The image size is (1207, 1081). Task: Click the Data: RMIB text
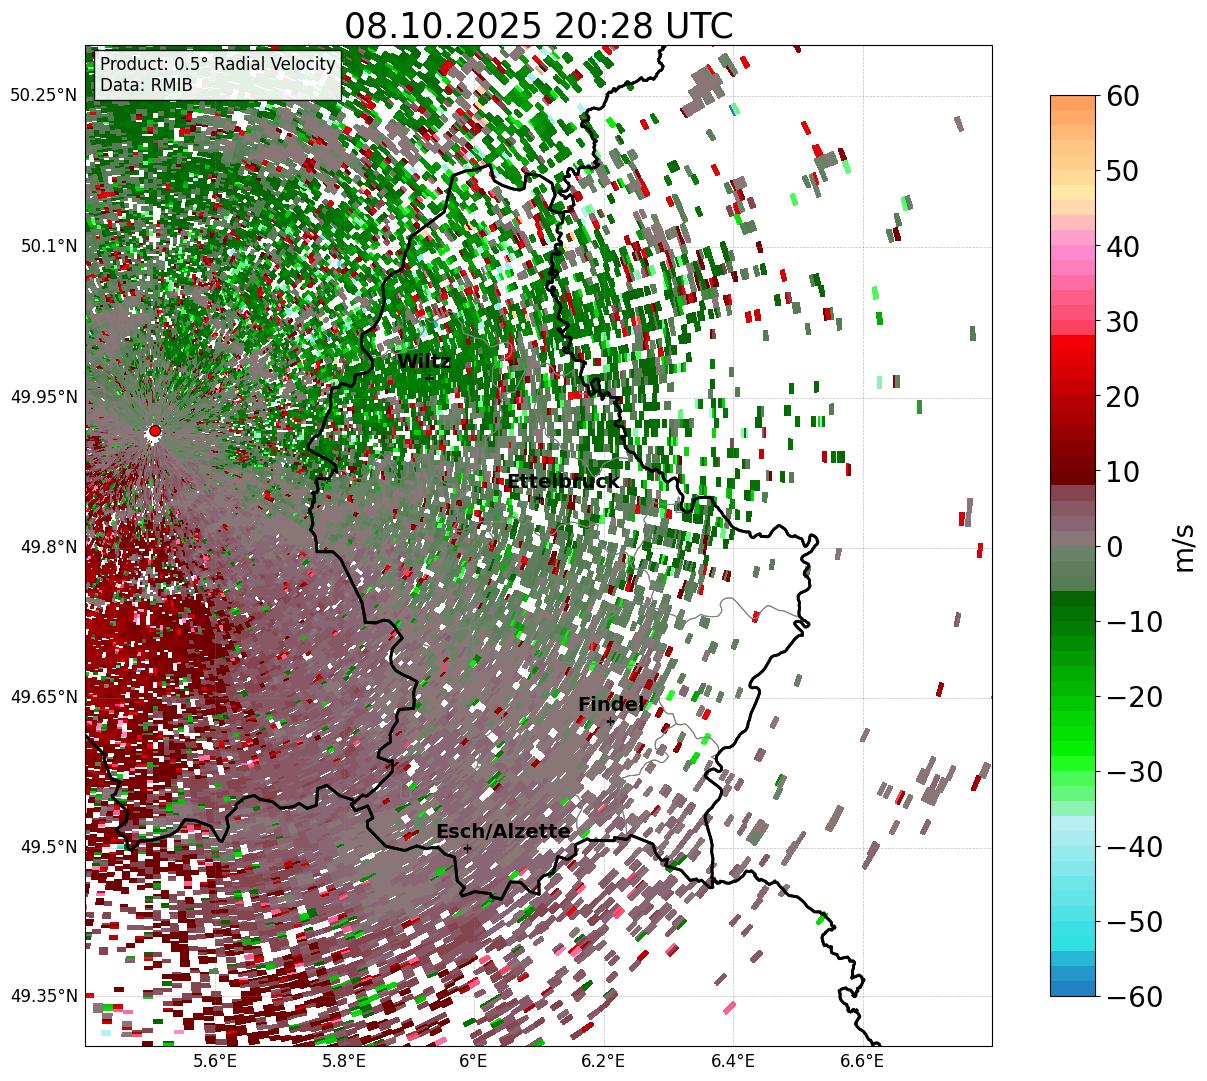tap(146, 86)
